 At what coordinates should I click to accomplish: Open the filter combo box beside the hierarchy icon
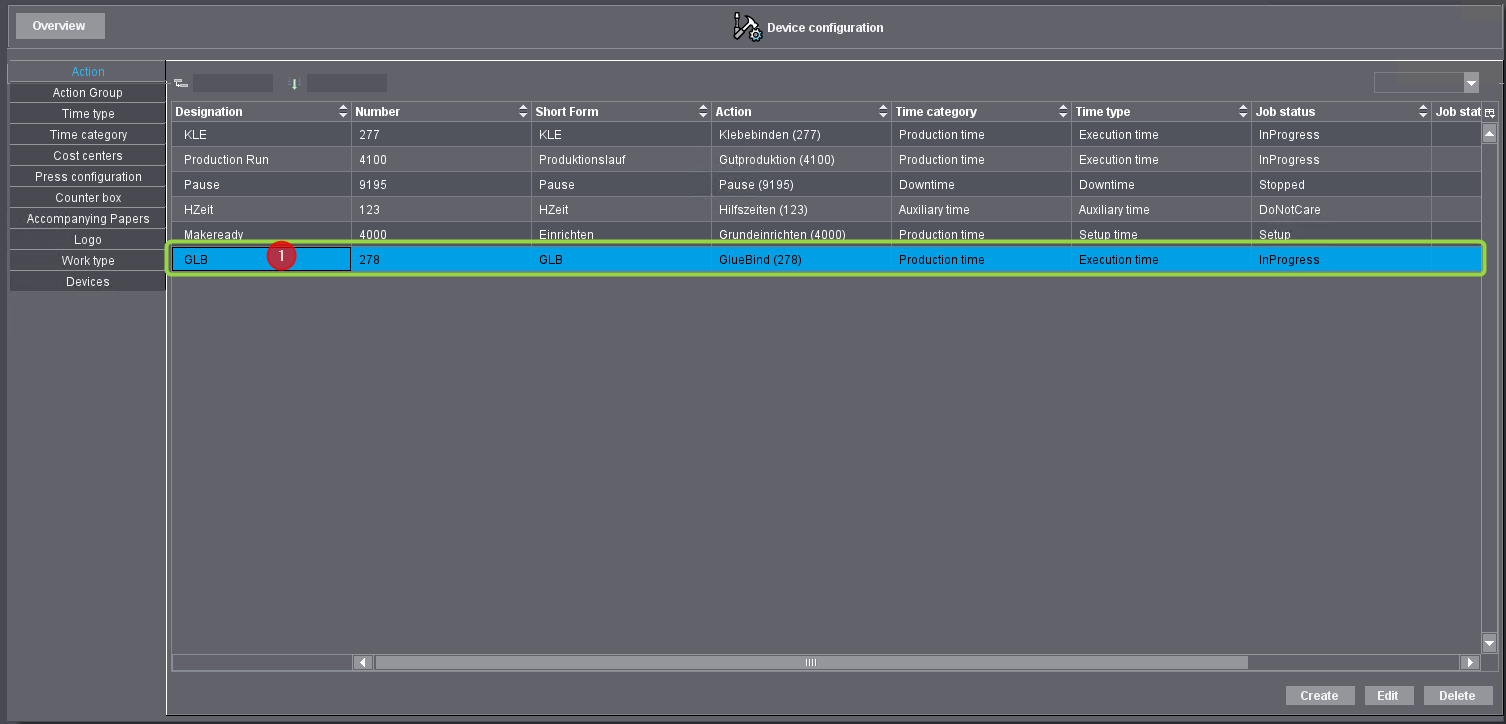point(232,83)
